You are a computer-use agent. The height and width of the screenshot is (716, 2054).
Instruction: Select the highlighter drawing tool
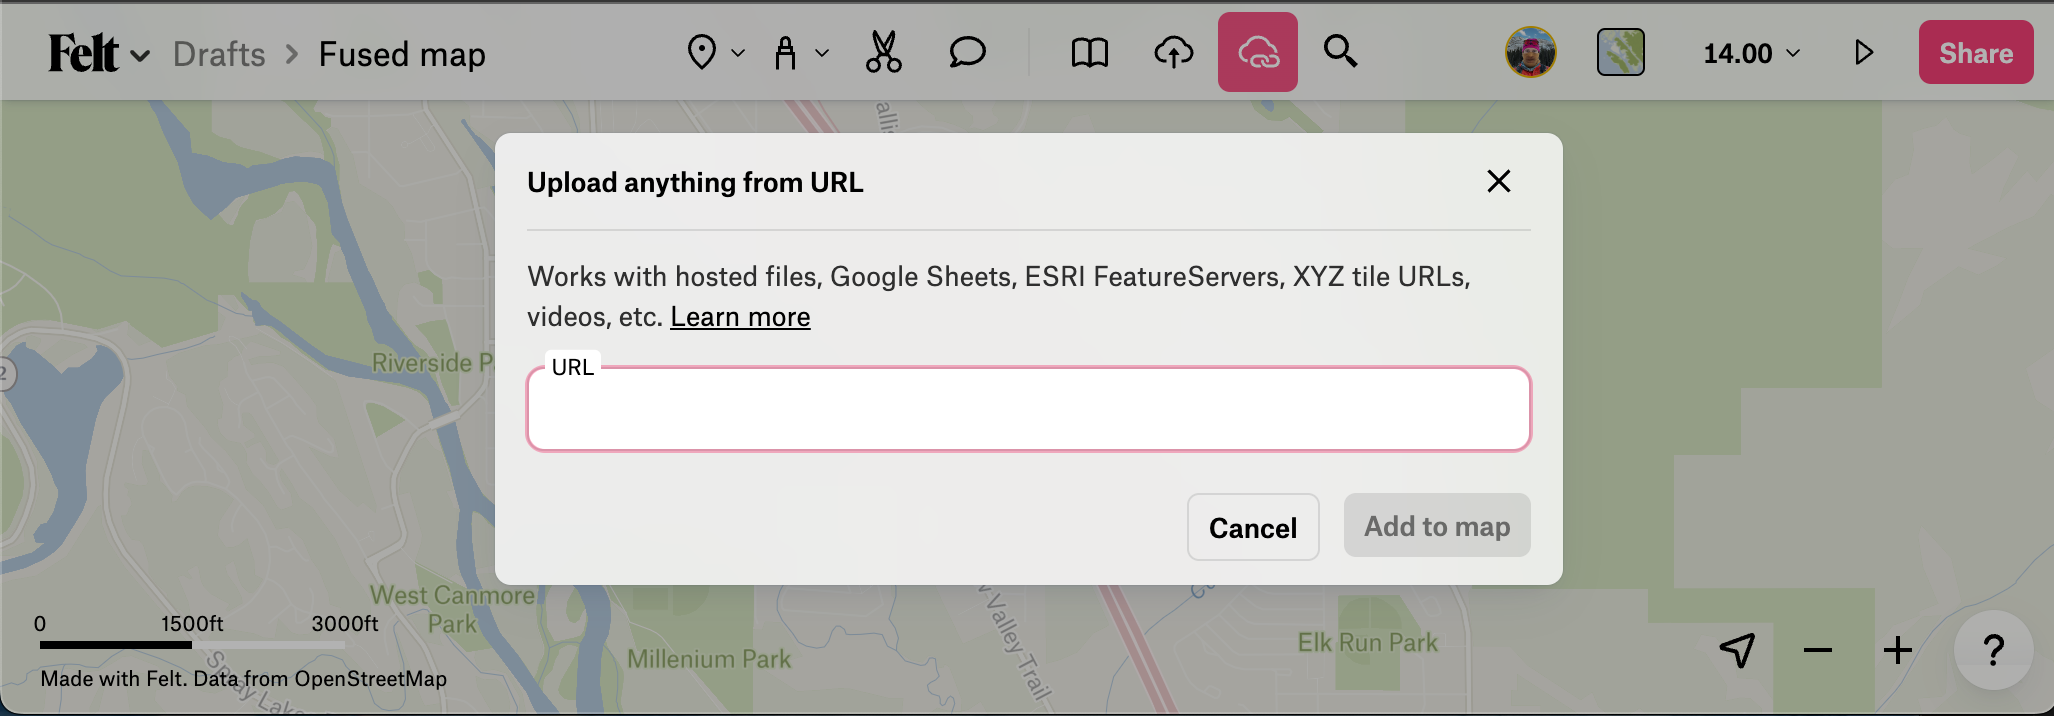tap(786, 53)
